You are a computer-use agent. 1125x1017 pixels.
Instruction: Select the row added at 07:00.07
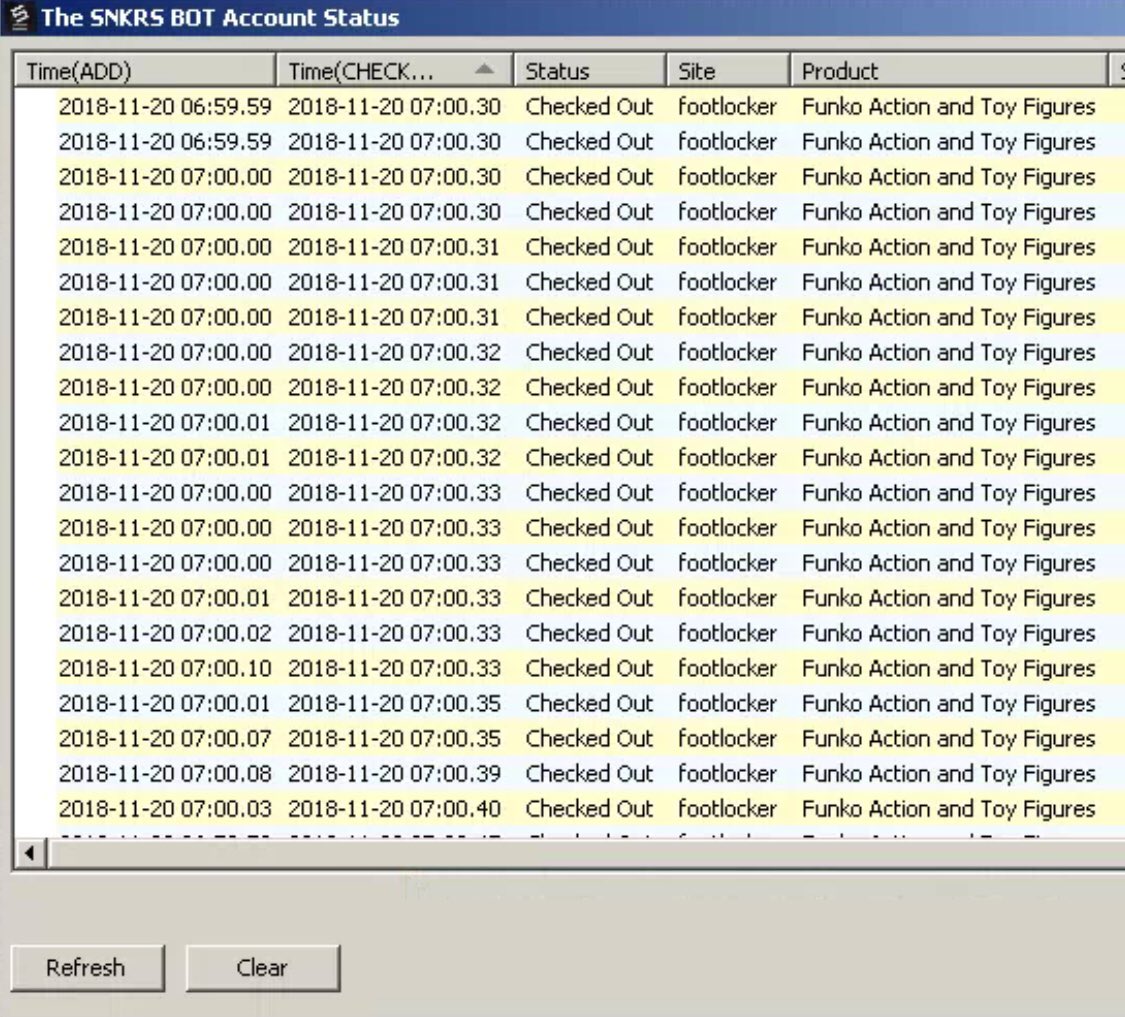pos(590,739)
